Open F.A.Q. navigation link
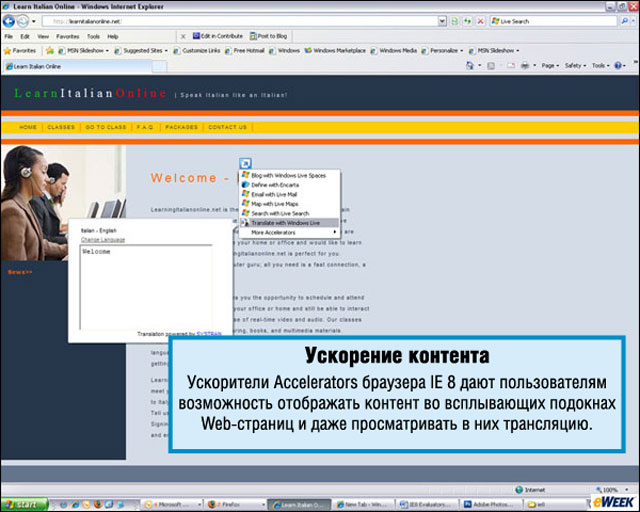The height and width of the screenshot is (512, 640). (145, 127)
